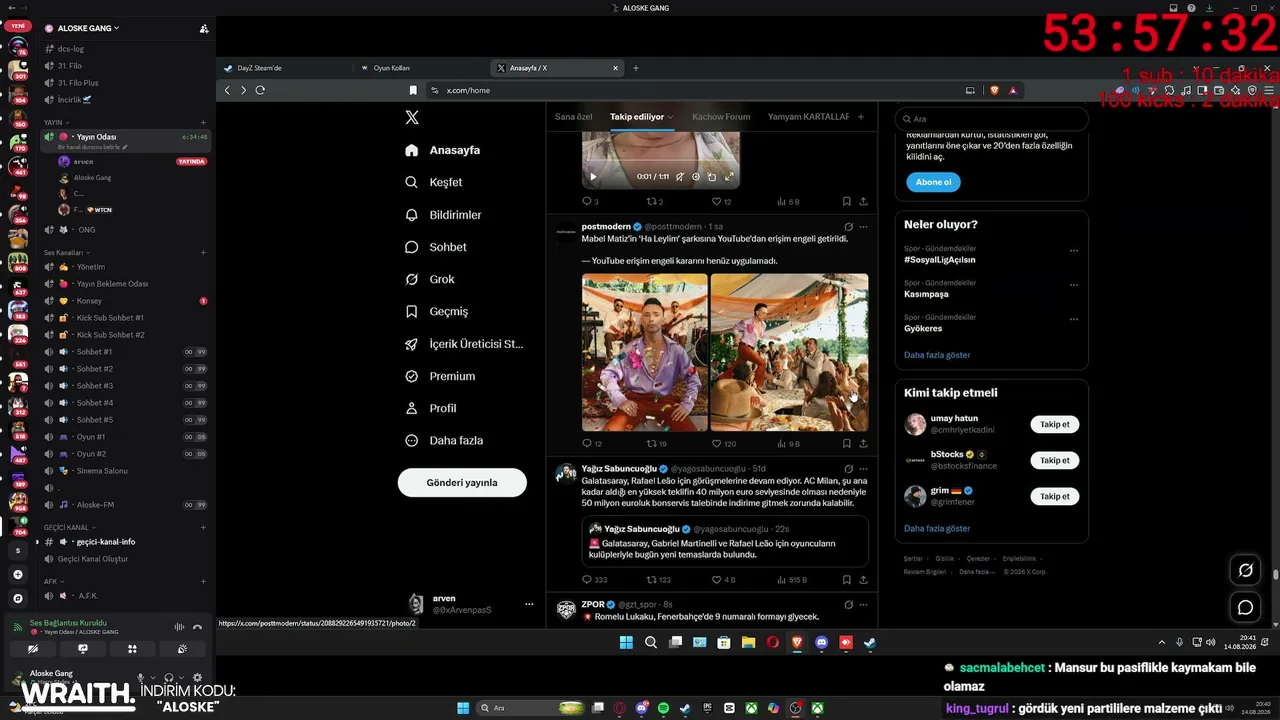Open floating chat bubble button at bottom right
Screen dimensions: 1280x720
click(x=1245, y=607)
